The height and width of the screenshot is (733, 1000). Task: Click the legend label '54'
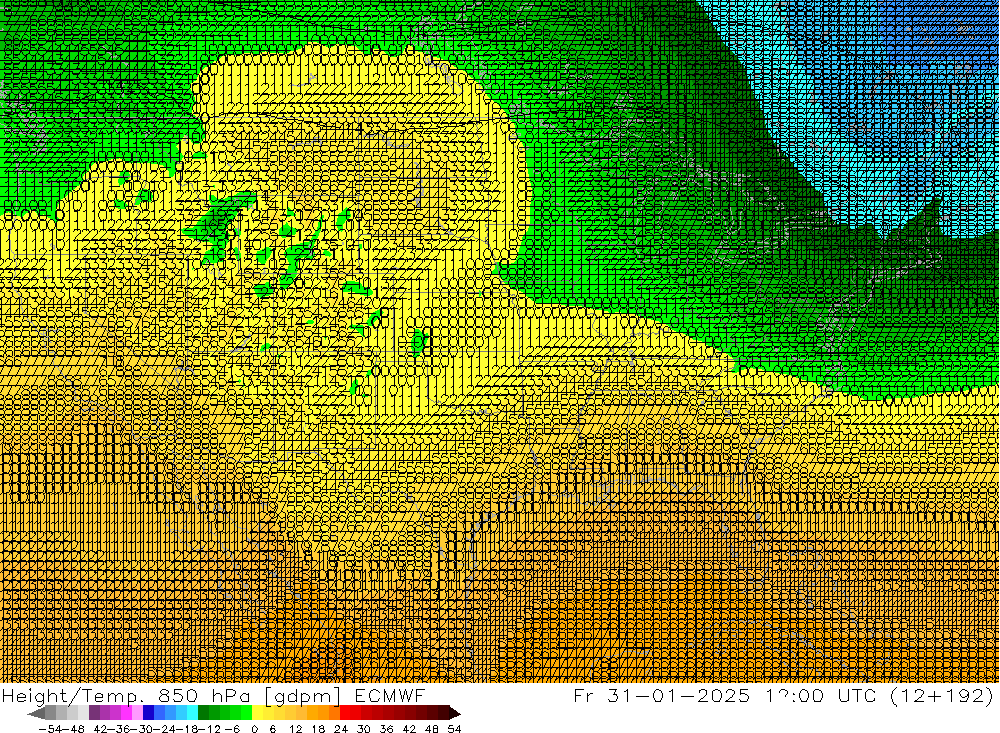point(454,729)
